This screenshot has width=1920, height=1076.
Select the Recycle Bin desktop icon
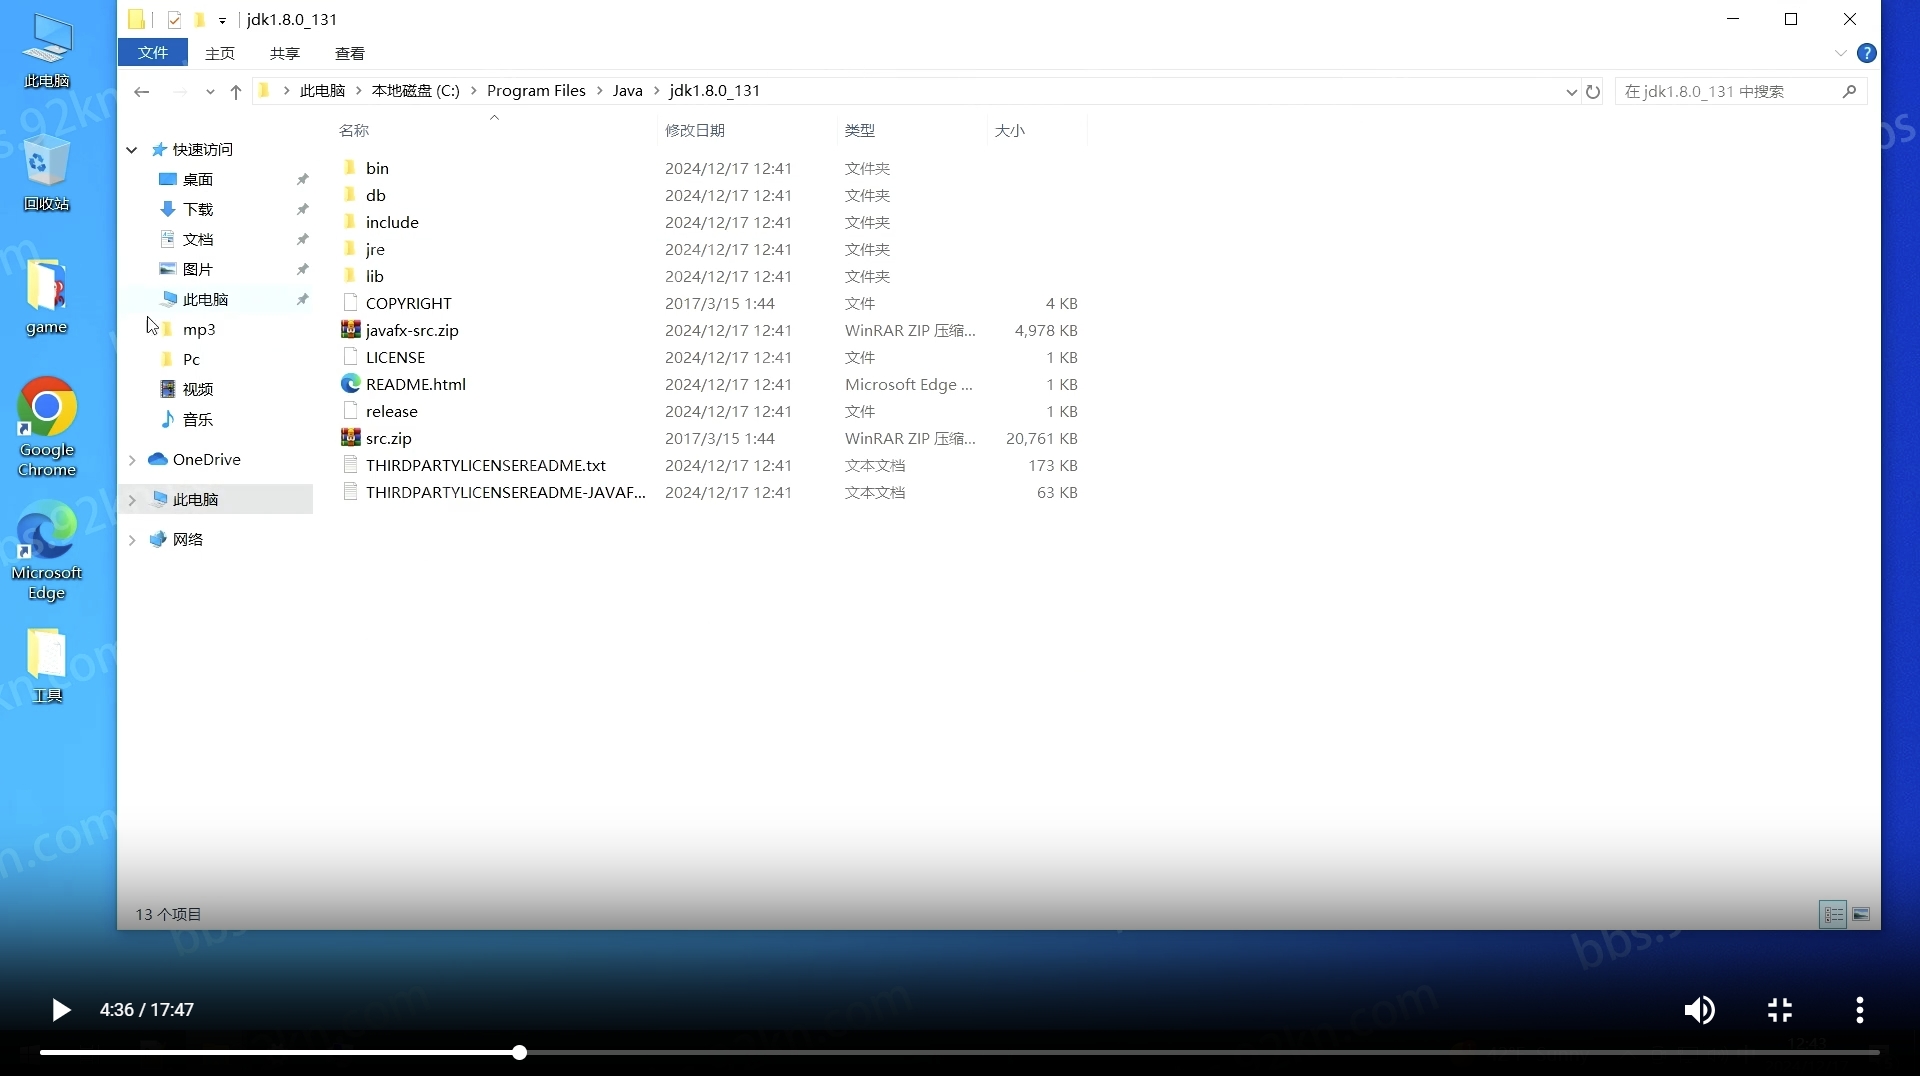coord(46,175)
